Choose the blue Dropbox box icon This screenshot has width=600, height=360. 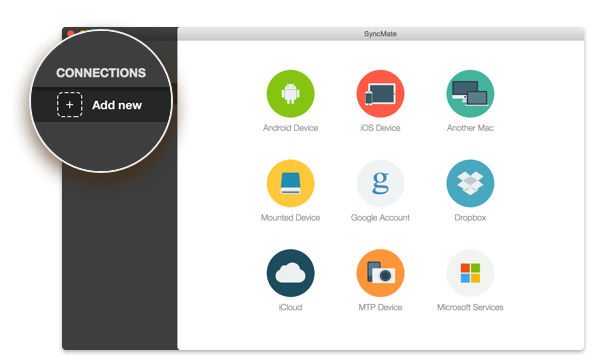(470, 183)
